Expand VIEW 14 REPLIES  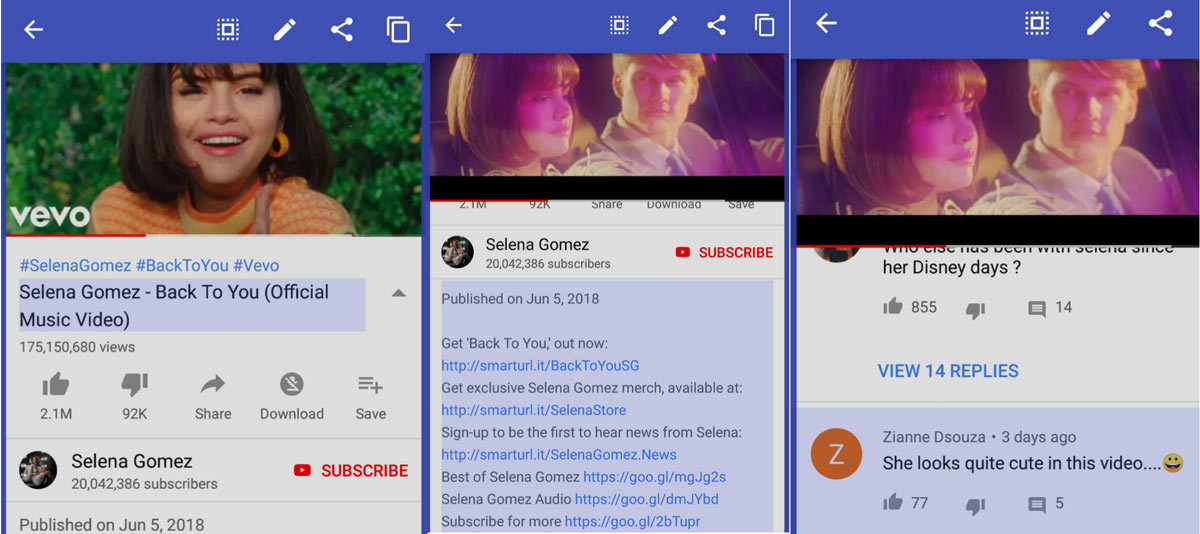point(948,371)
